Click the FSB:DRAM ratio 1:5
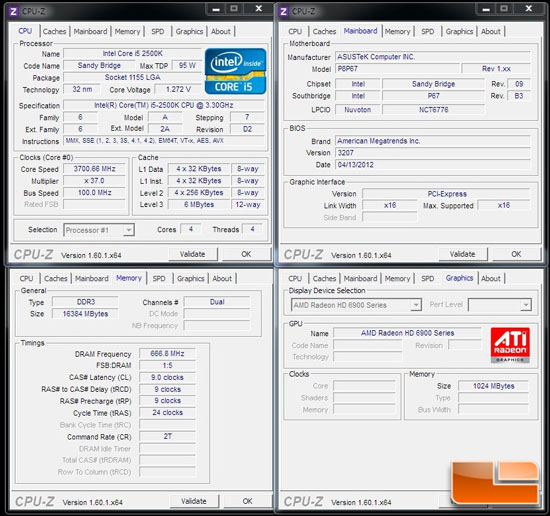 (167, 366)
